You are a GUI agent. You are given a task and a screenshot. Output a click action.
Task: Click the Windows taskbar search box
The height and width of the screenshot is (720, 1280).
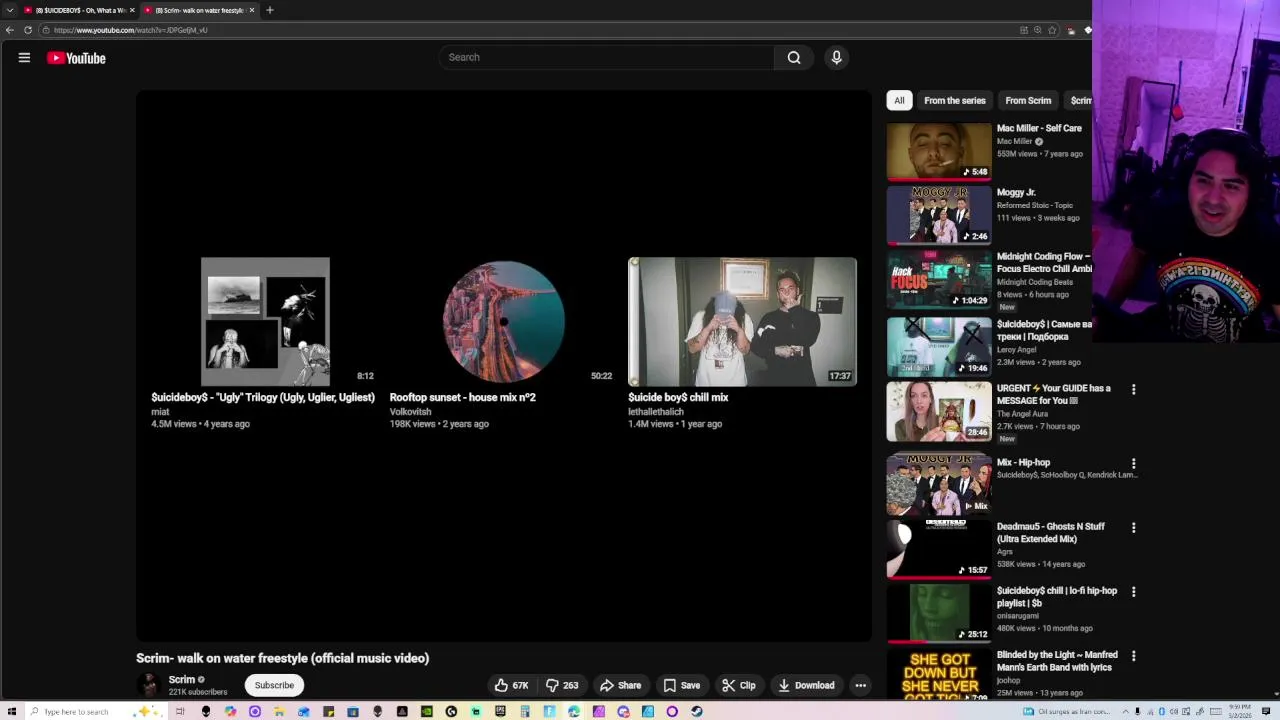point(95,712)
